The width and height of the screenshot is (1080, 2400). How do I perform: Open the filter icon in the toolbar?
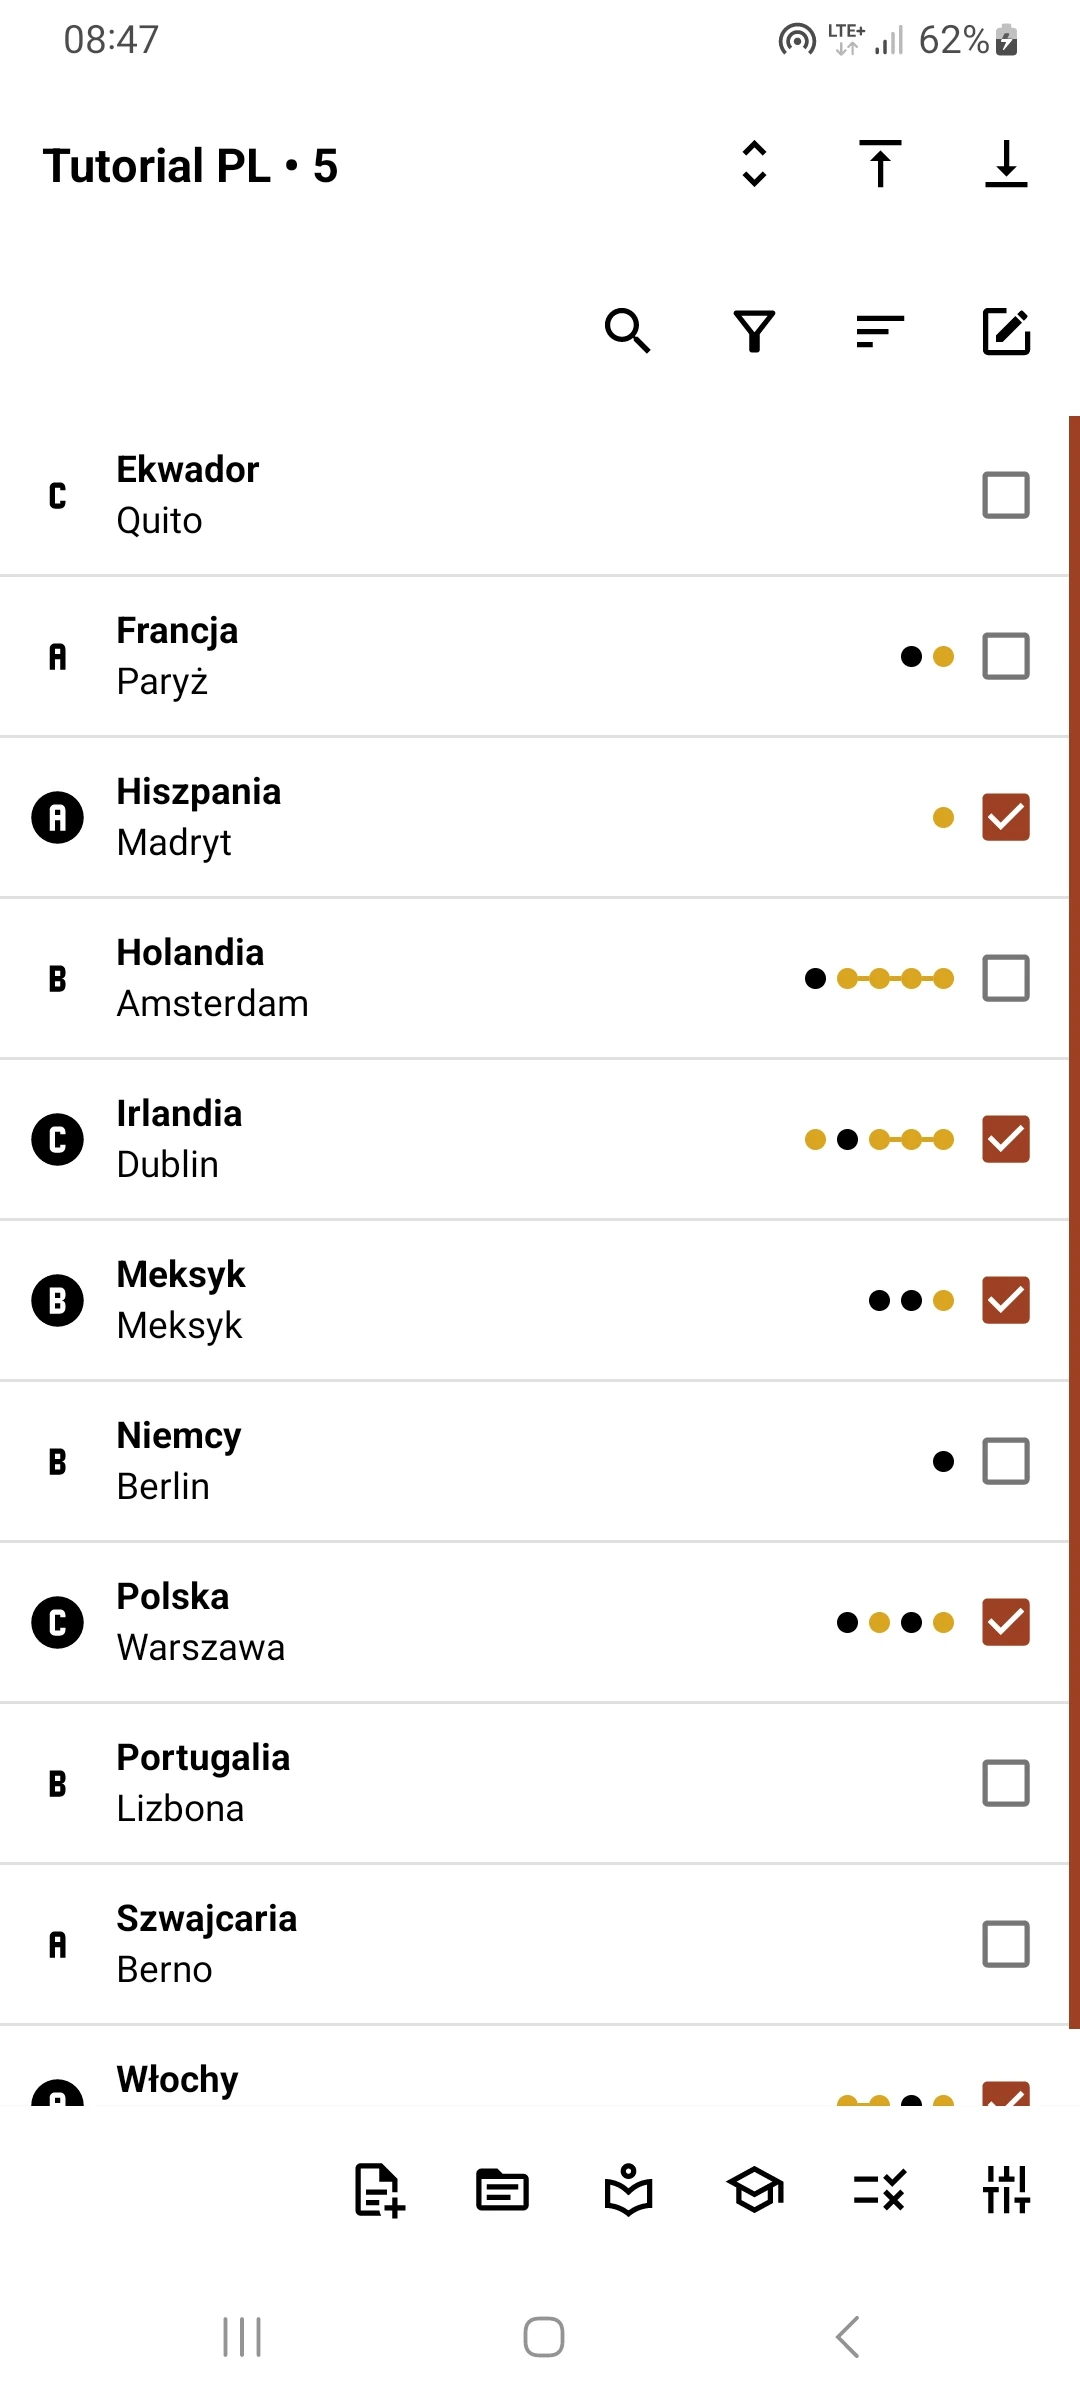754,332
